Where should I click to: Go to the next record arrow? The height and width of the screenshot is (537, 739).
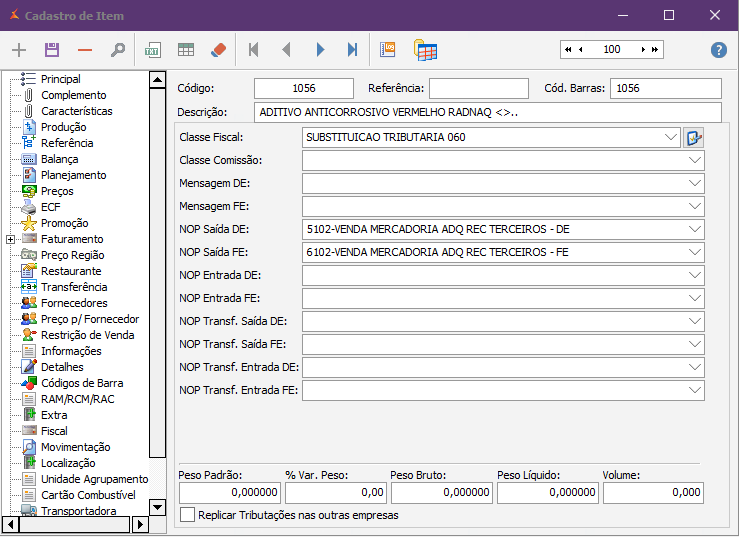click(320, 50)
